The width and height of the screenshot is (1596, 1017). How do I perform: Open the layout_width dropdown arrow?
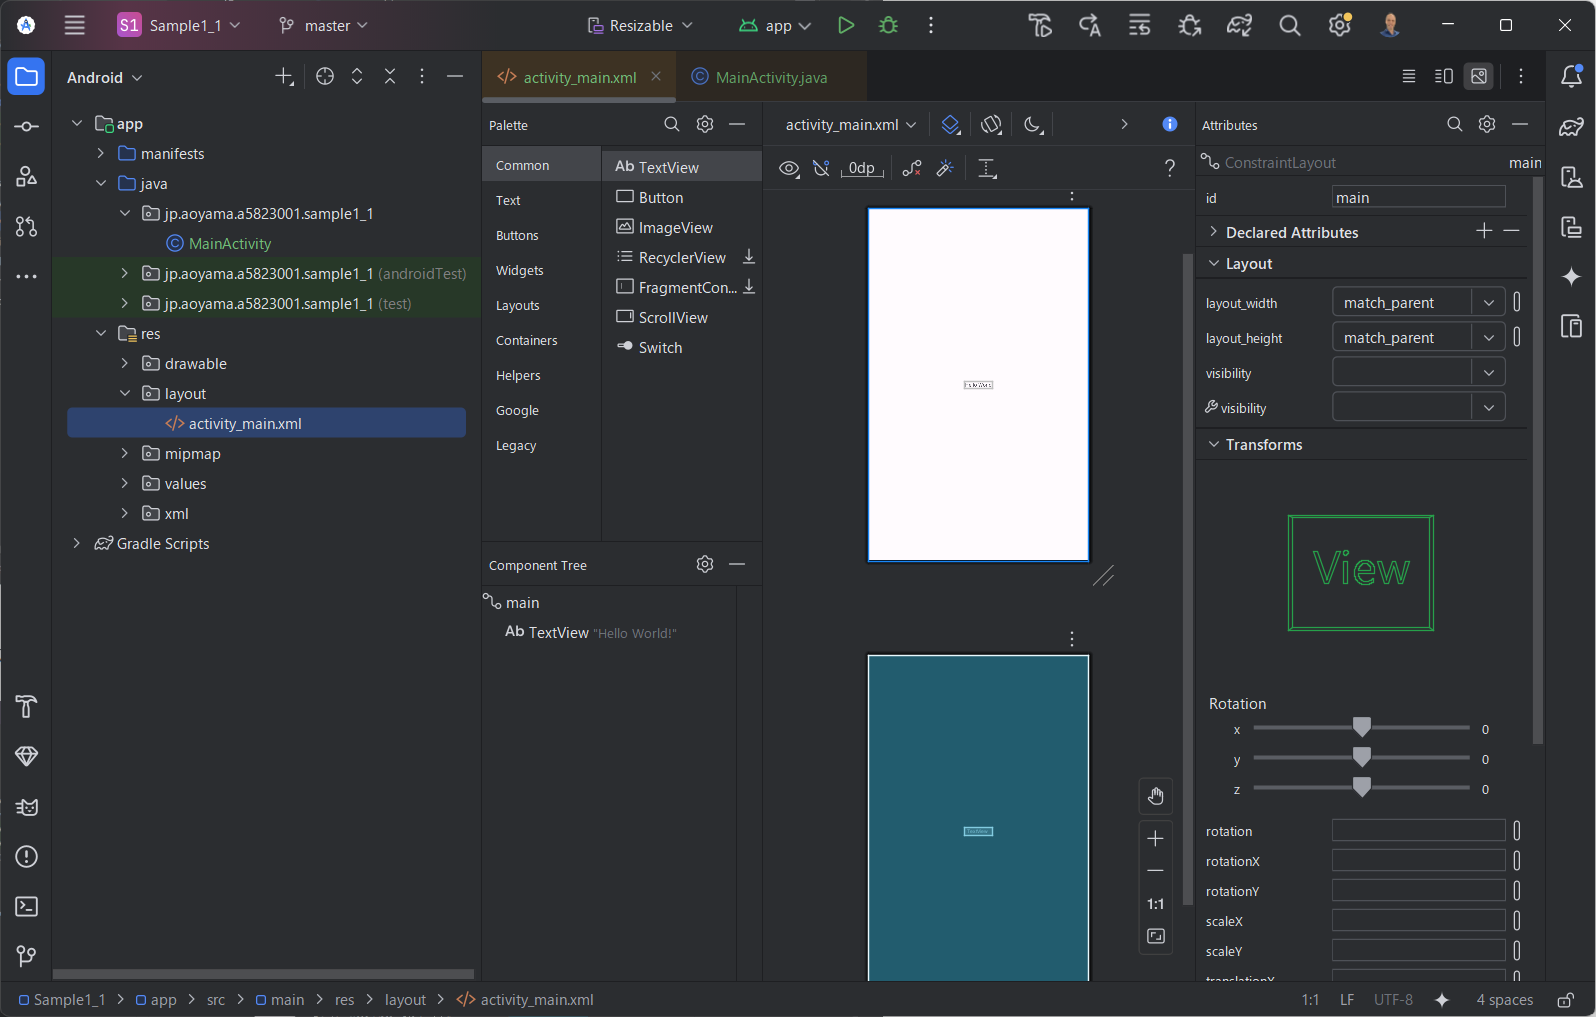point(1489,302)
